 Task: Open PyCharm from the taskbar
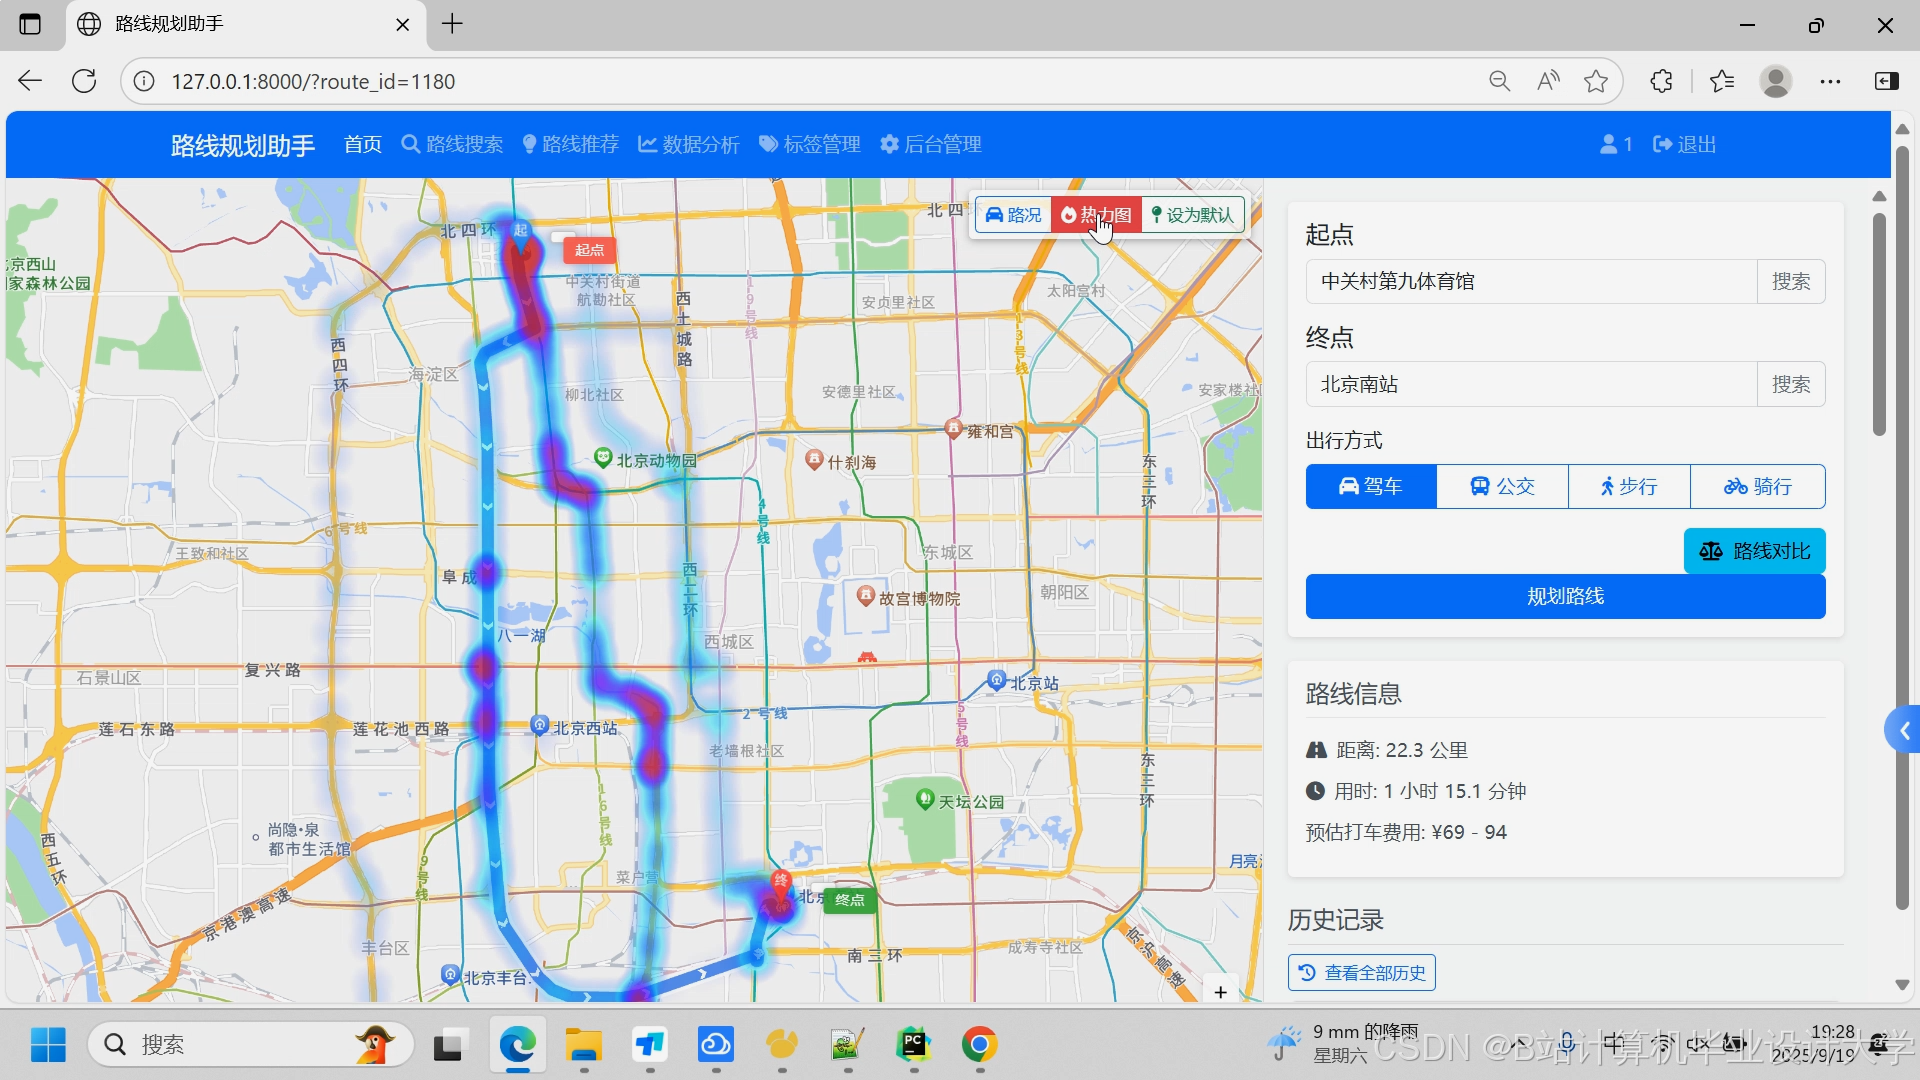[x=913, y=1045]
